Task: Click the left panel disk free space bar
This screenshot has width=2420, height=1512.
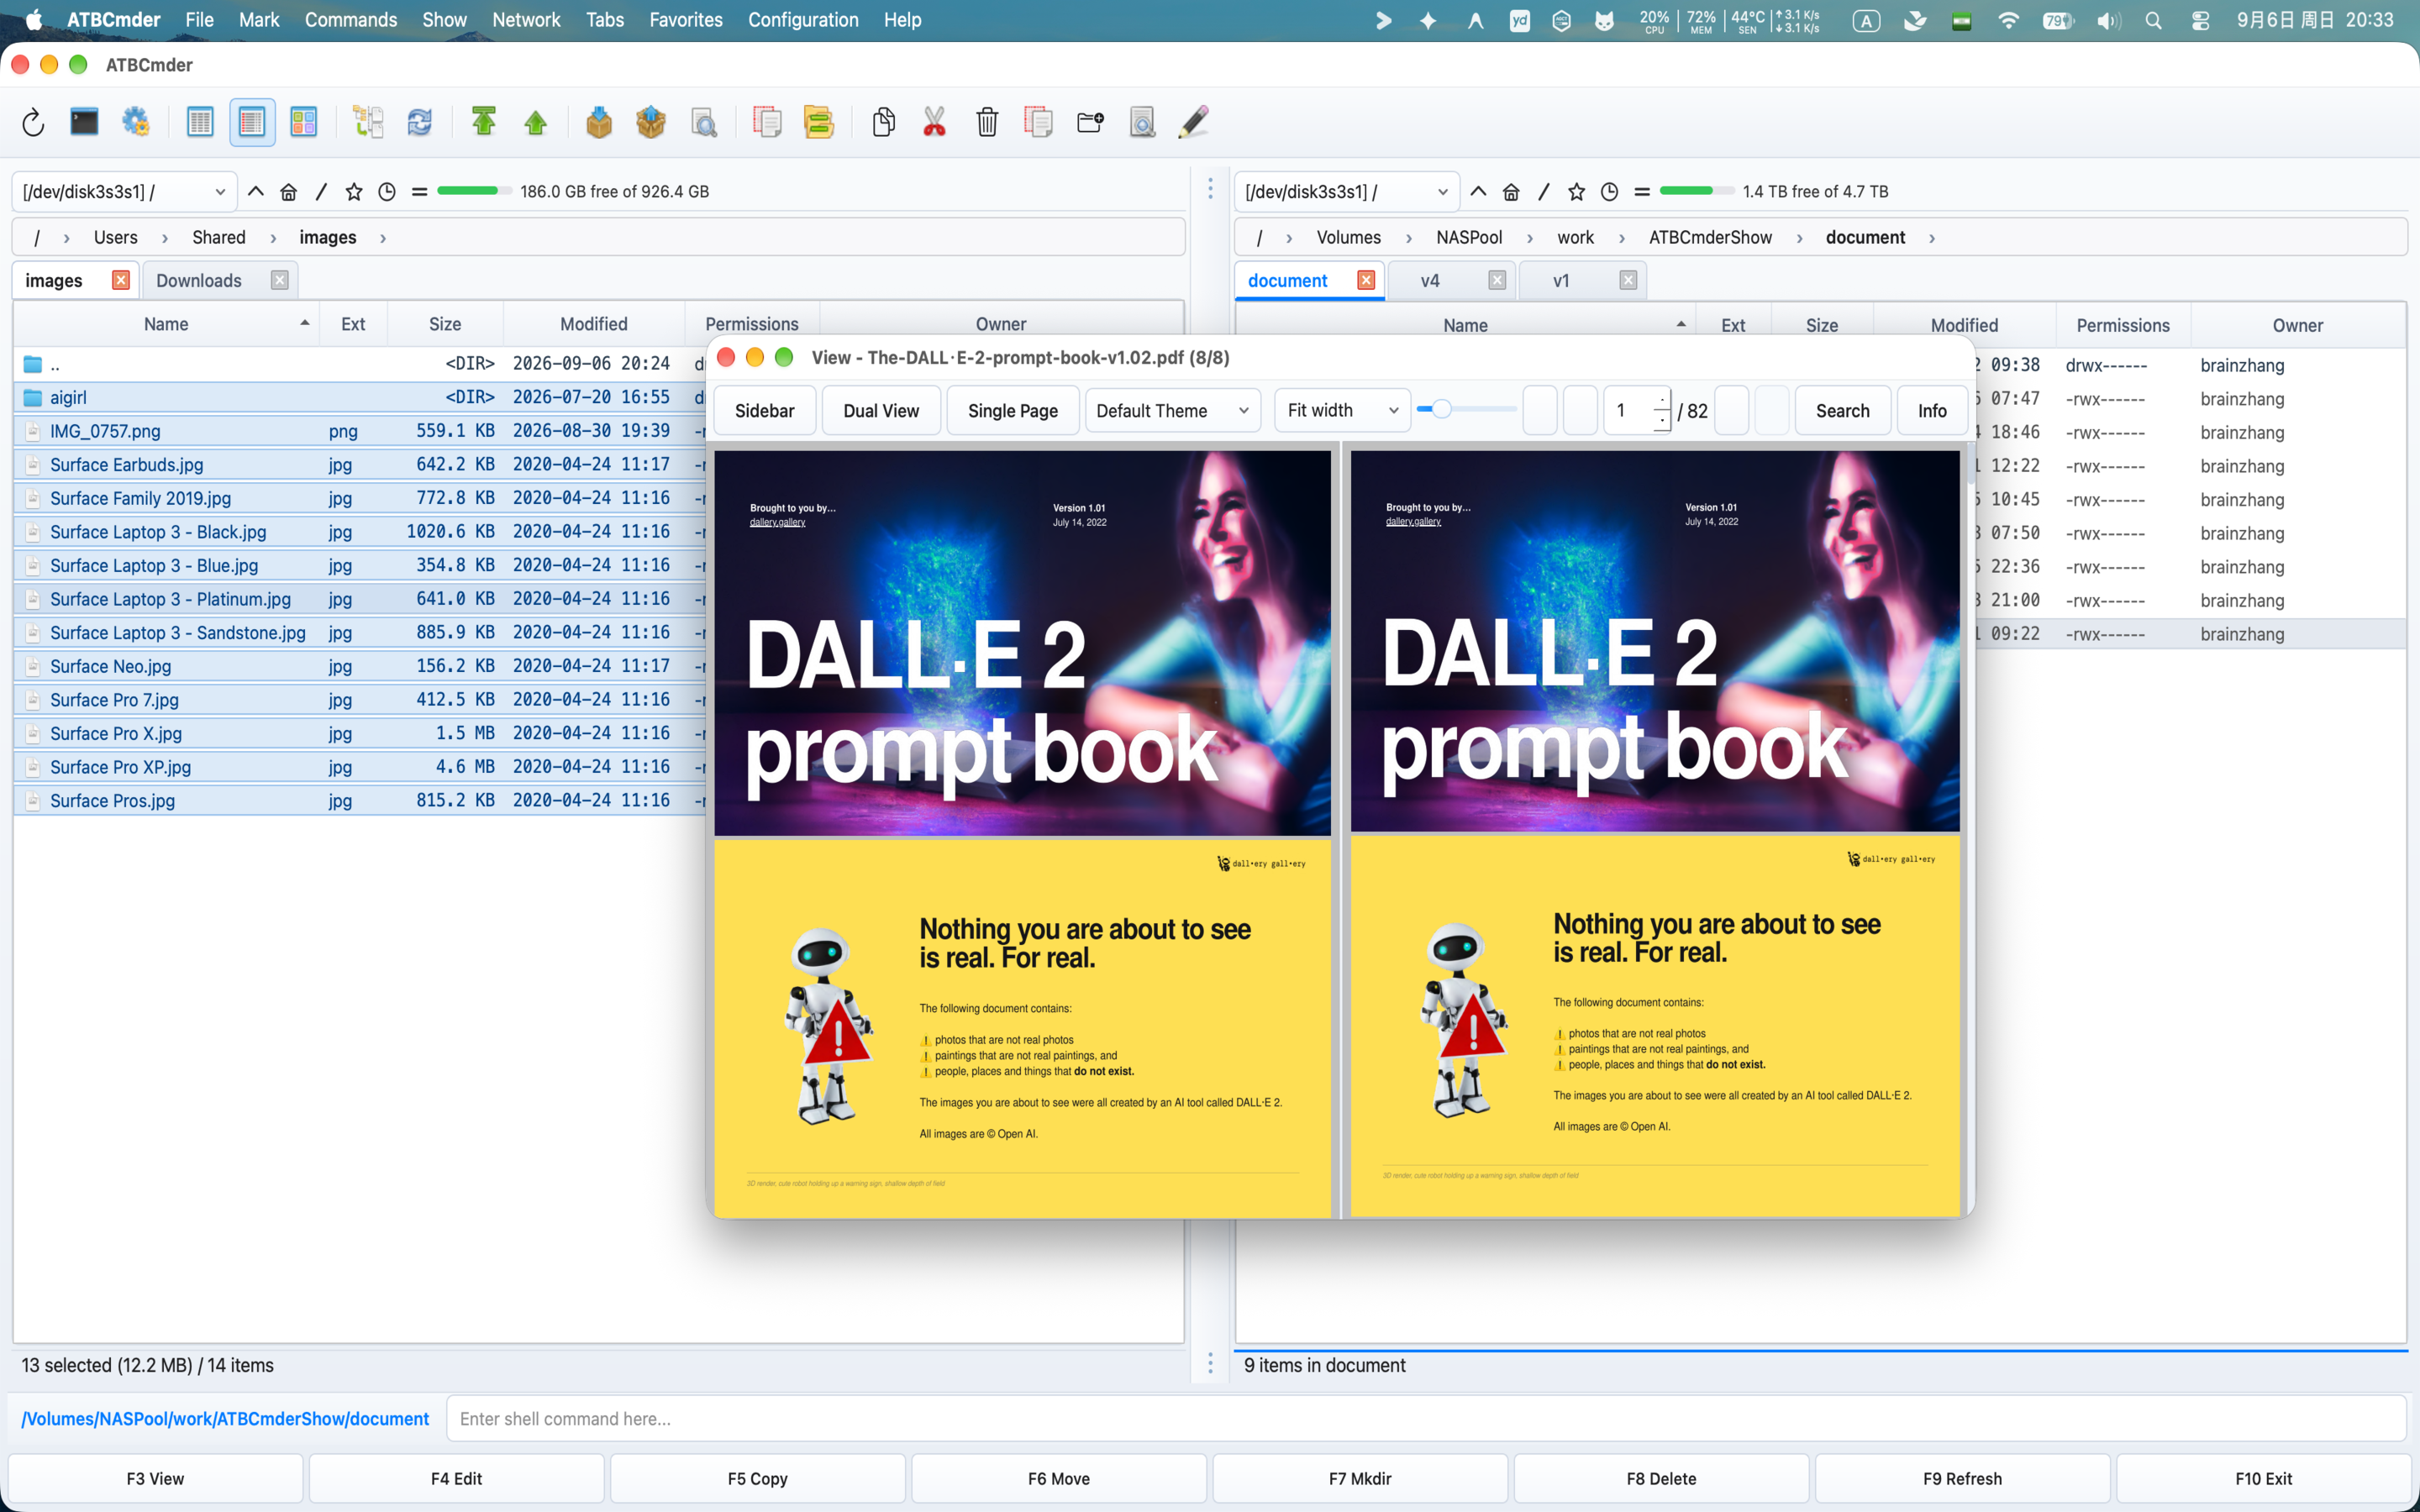Action: click(474, 191)
